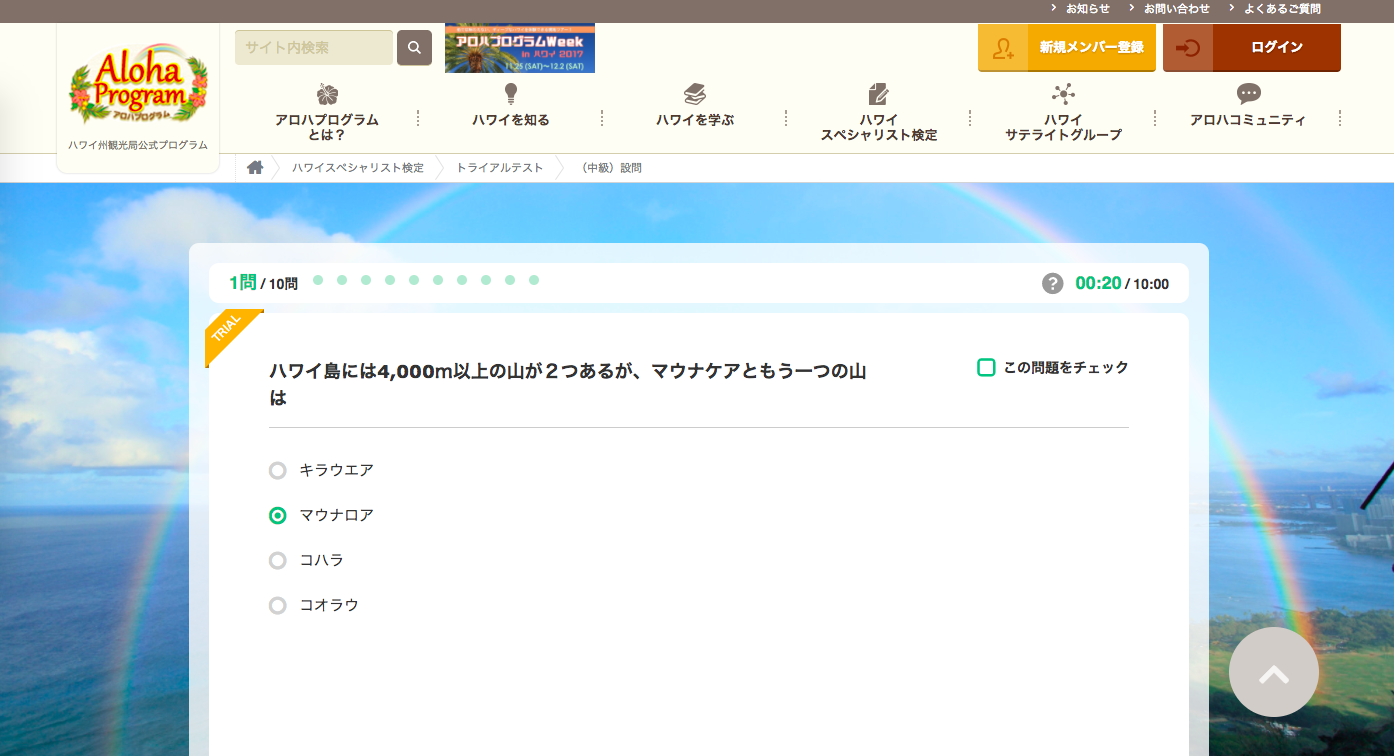Click the サイト内検索 search field
This screenshot has width=1394, height=756.
click(x=314, y=47)
